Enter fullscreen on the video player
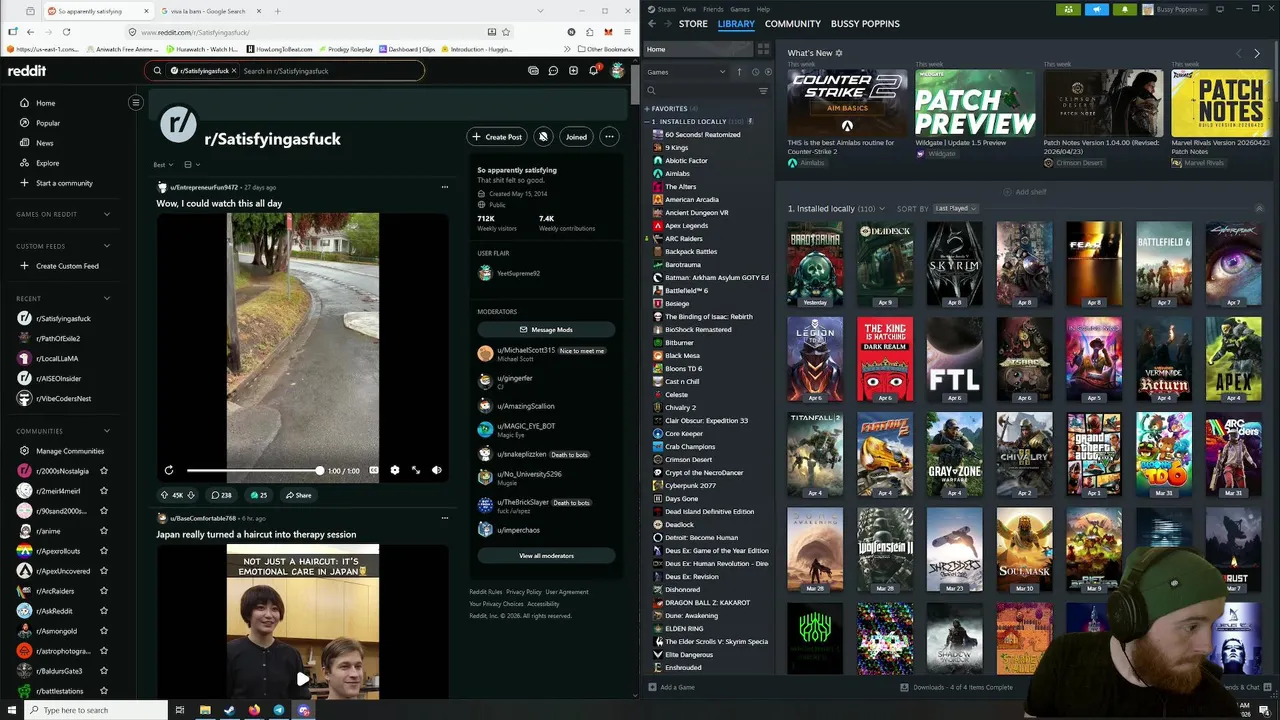 (x=416, y=470)
